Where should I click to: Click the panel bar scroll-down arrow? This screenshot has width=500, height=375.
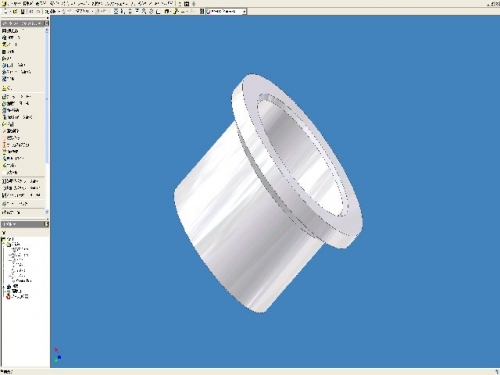pyautogui.click(x=47, y=212)
